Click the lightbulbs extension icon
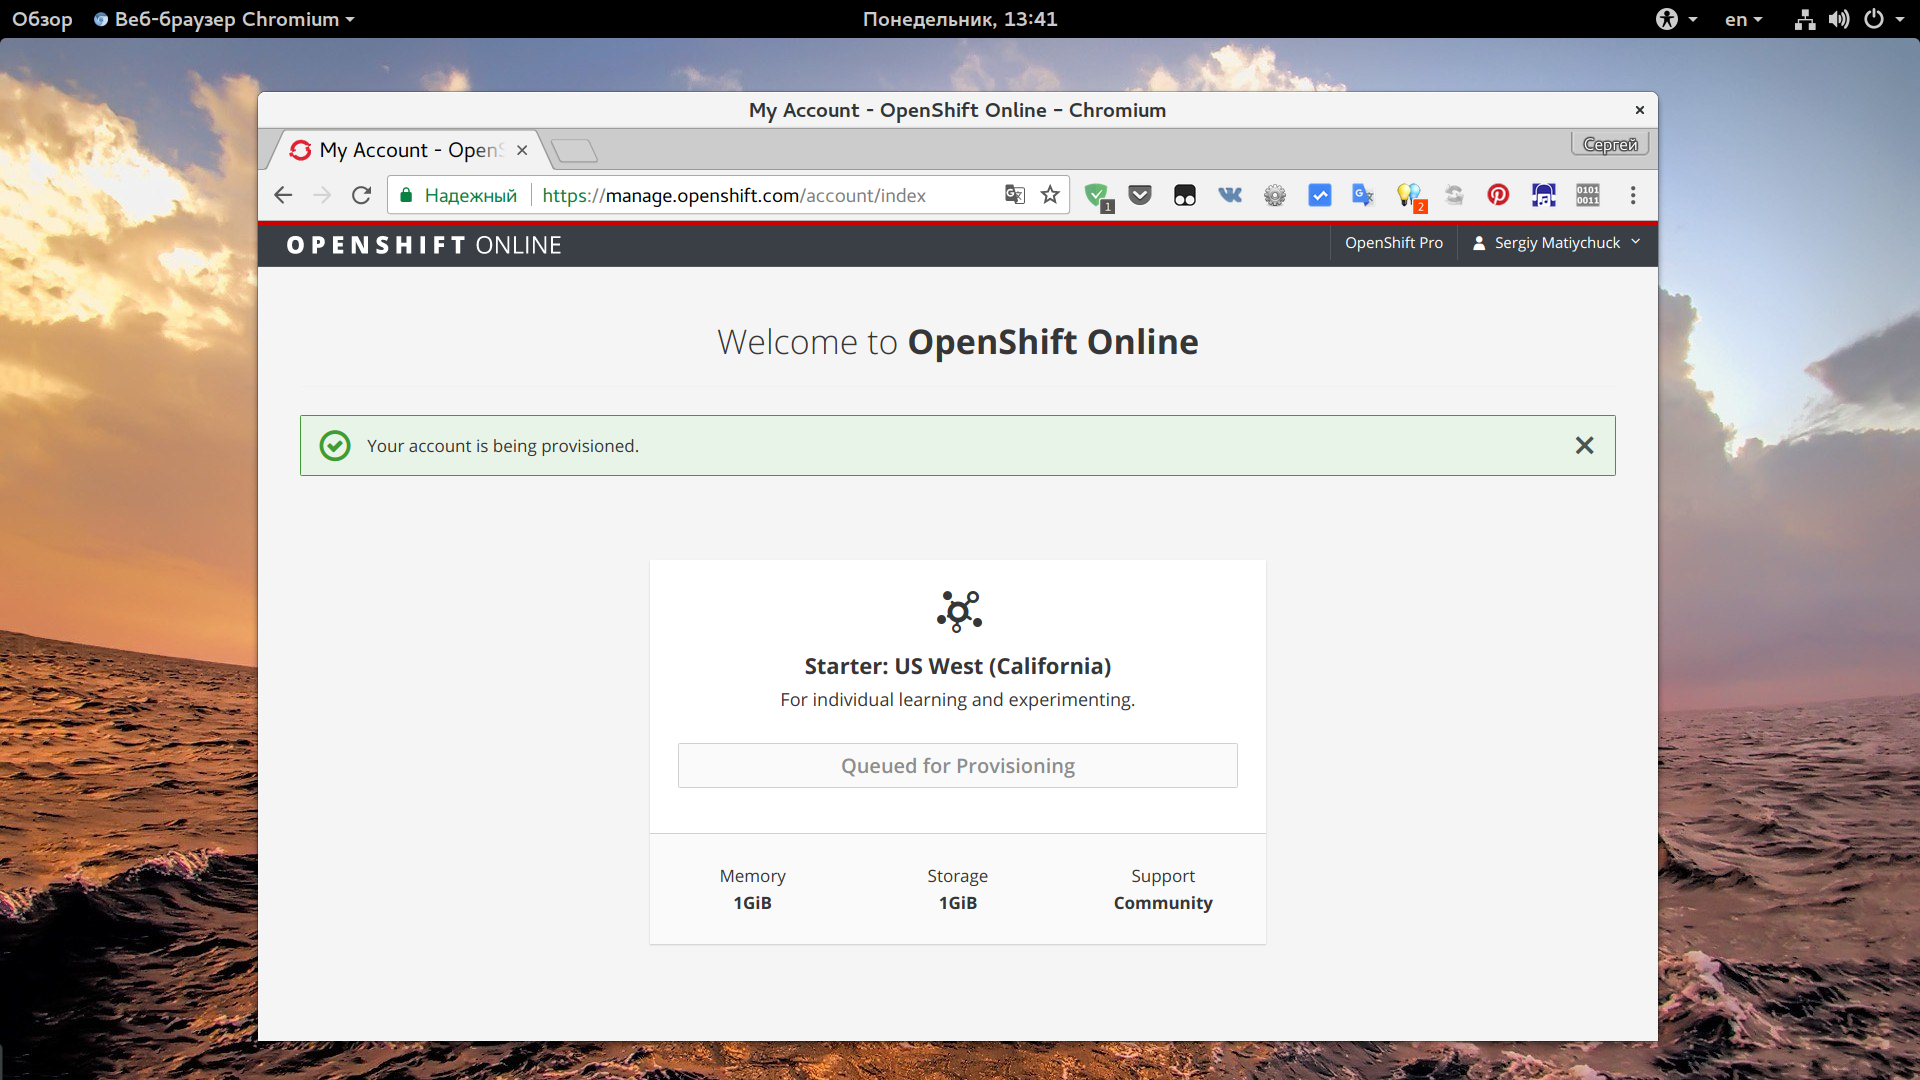 click(1409, 195)
